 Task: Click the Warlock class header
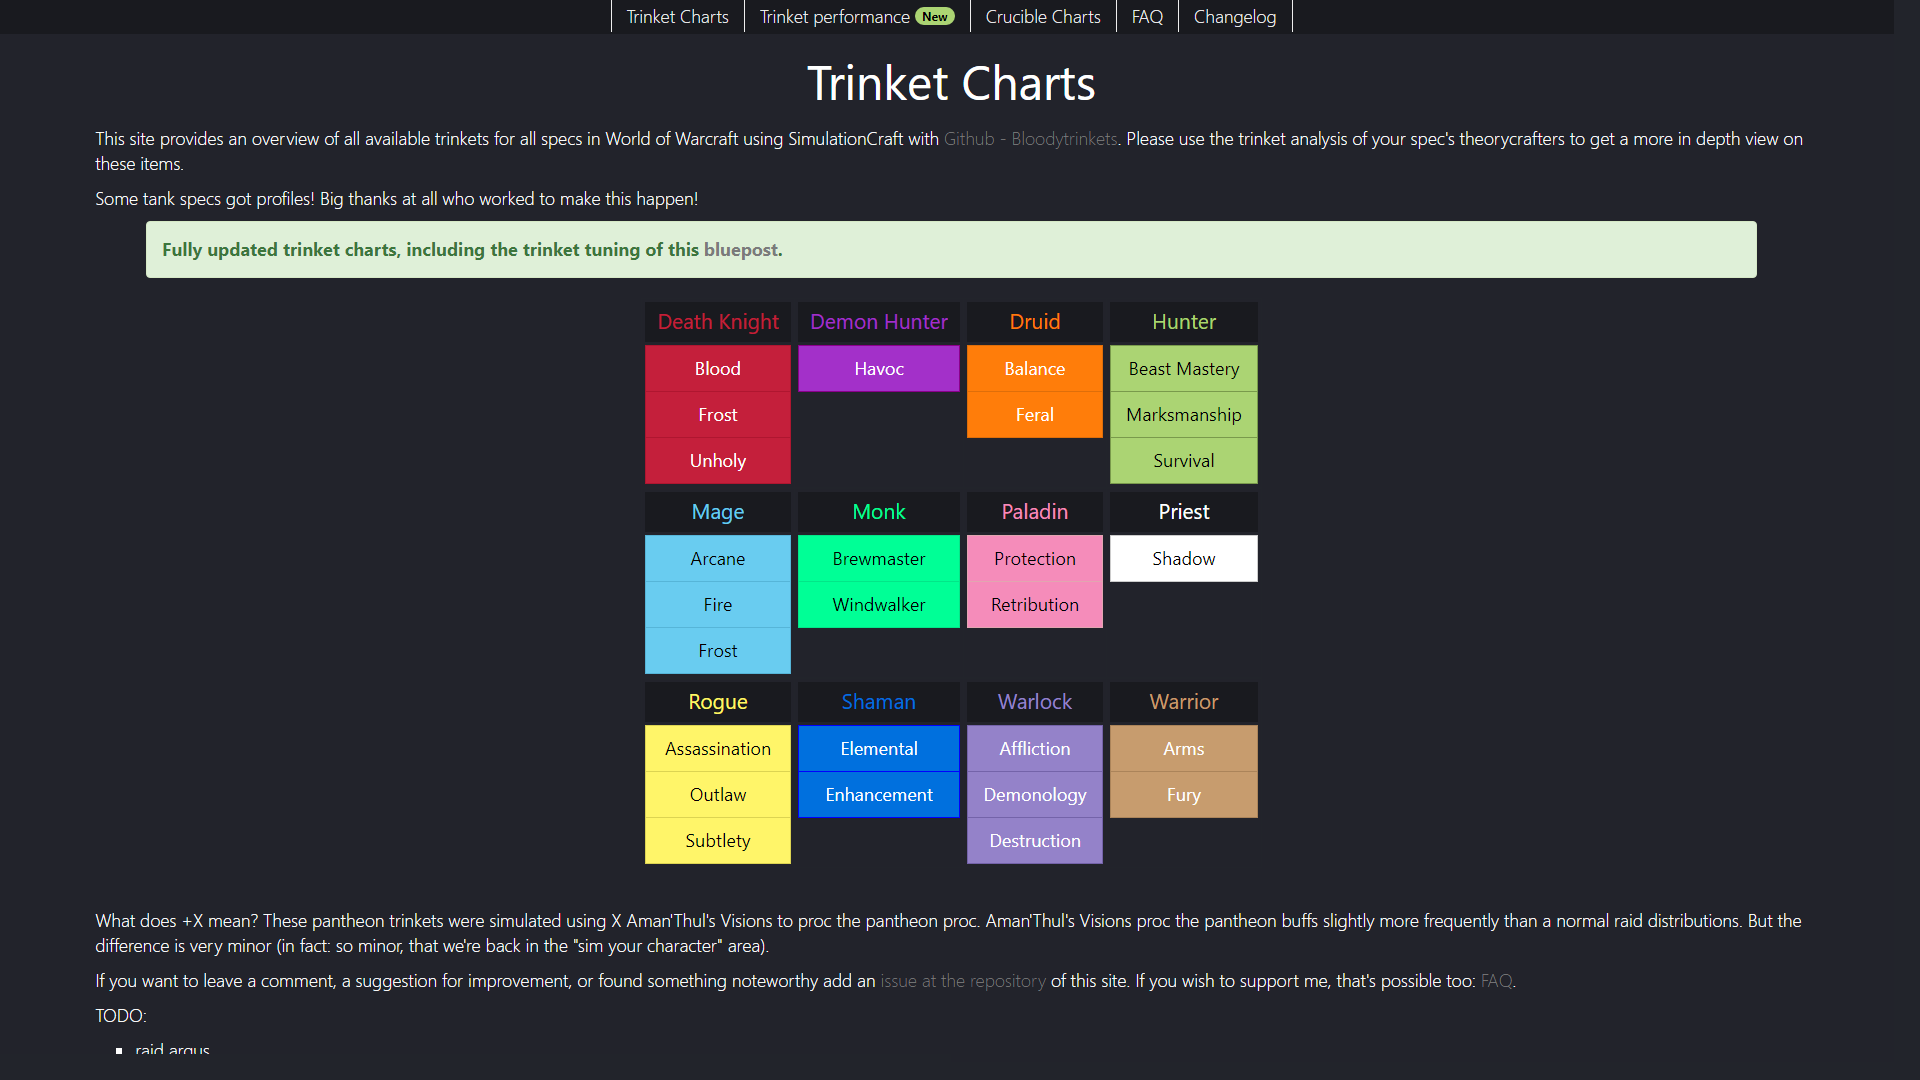(x=1035, y=702)
